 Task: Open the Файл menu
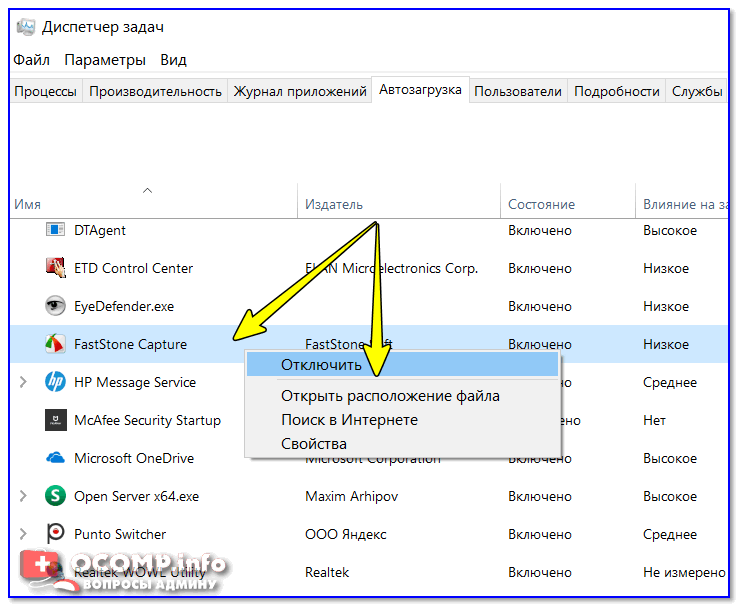31,60
